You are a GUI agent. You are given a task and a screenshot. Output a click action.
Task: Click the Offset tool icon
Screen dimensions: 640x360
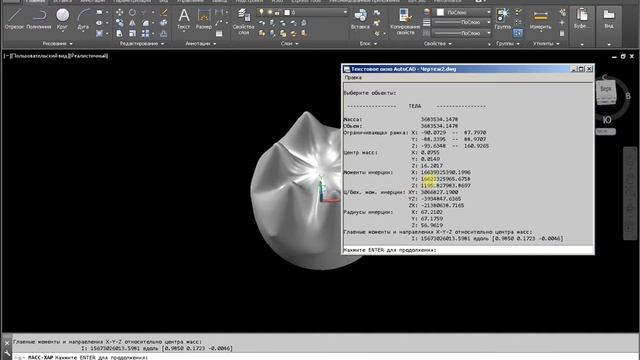(x=164, y=34)
